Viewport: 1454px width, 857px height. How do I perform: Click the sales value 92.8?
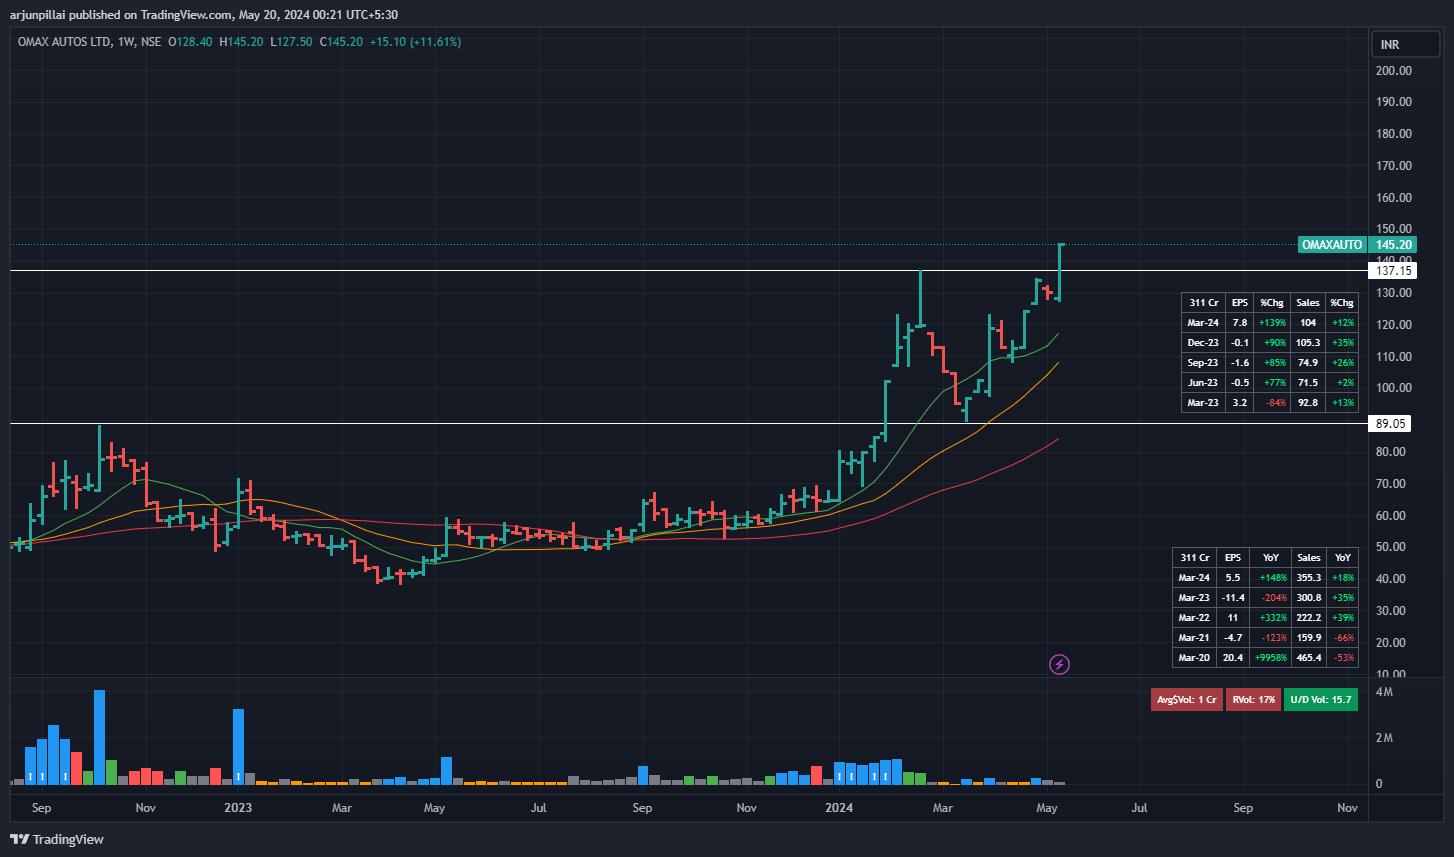[1307, 403]
